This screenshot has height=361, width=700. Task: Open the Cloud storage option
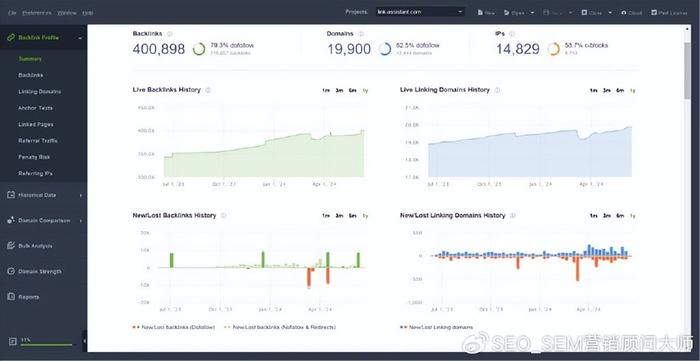pyautogui.click(x=632, y=12)
